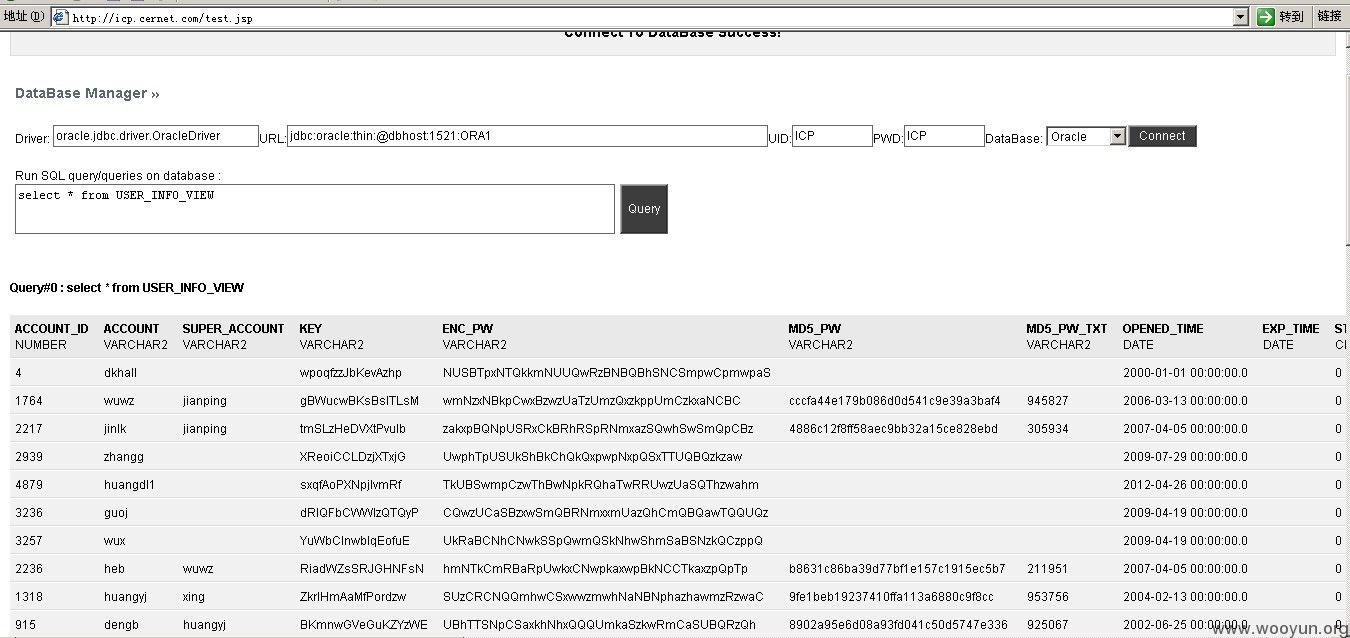Click account ID cell '2939'

point(29,457)
